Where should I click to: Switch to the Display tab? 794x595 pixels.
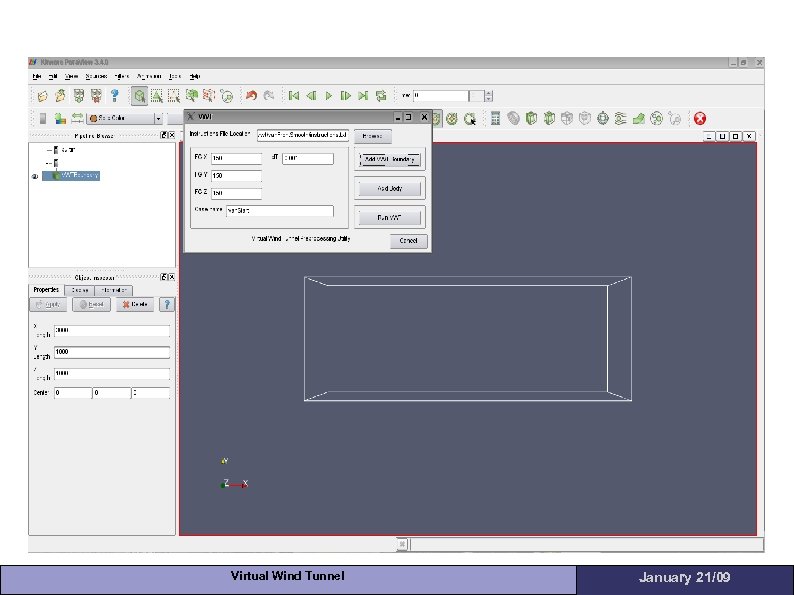coord(80,290)
